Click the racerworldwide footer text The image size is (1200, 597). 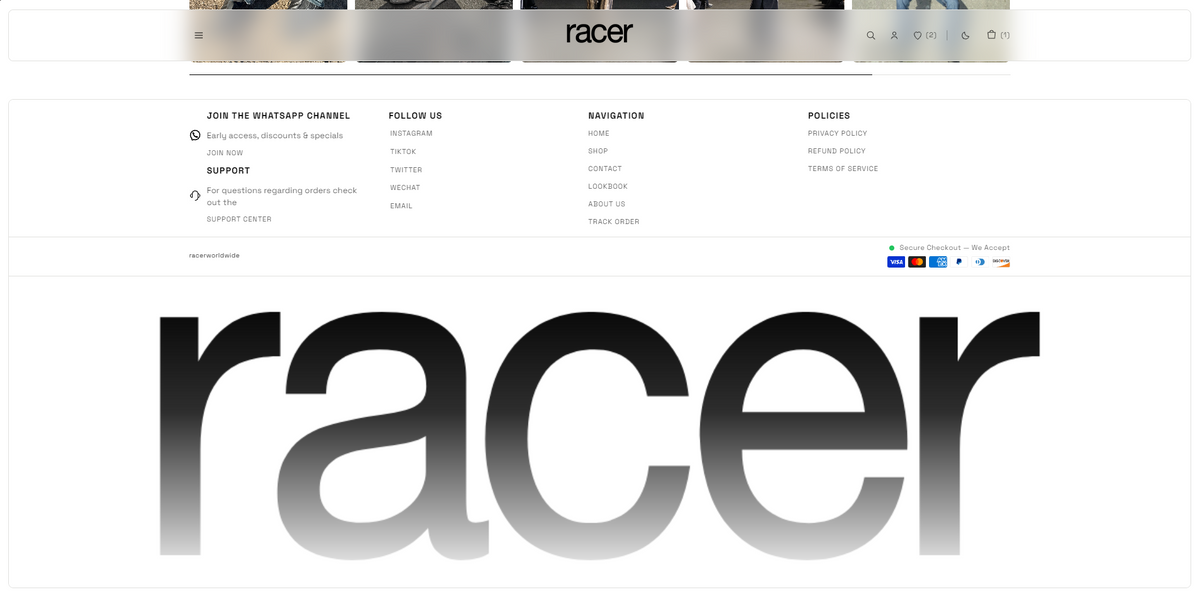pyautogui.click(x=214, y=255)
